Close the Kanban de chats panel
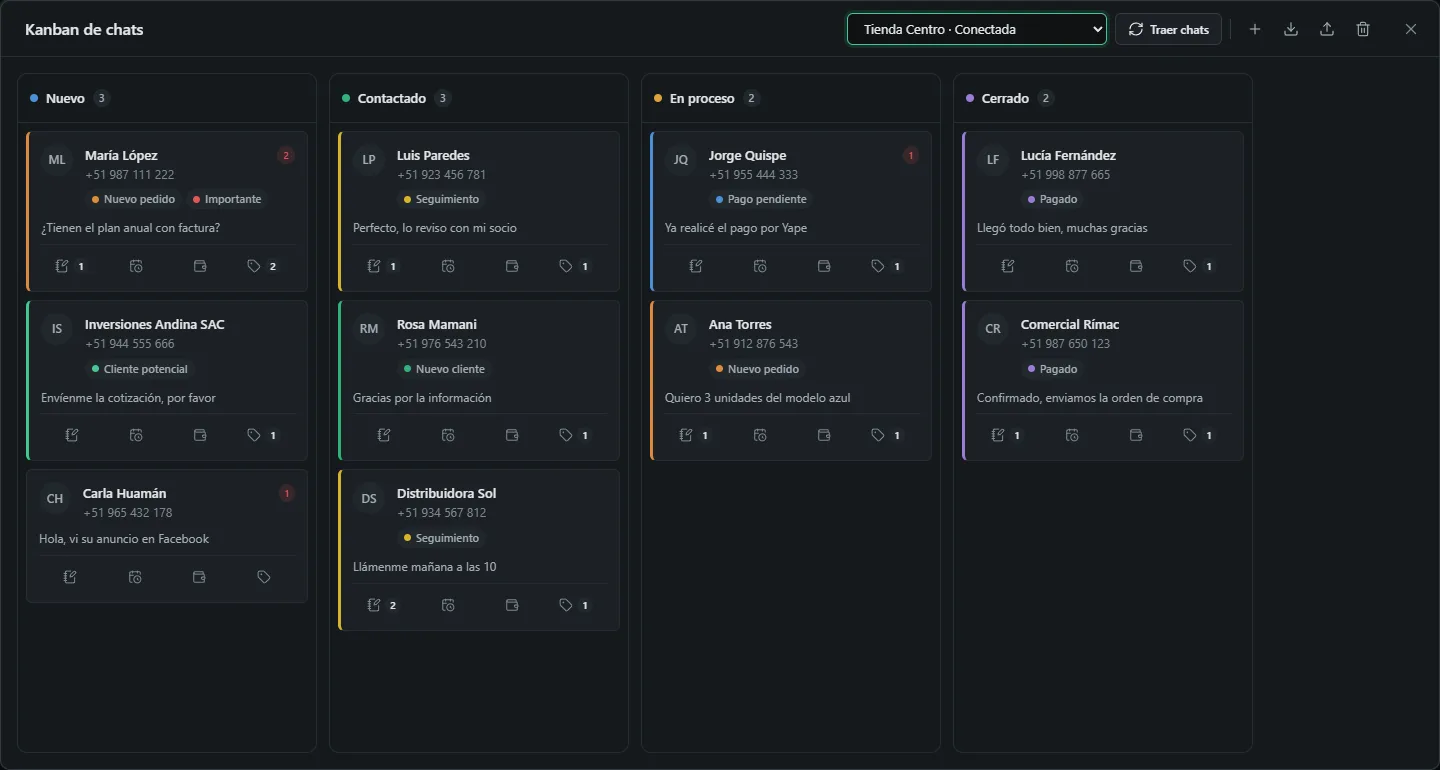 pyautogui.click(x=1411, y=29)
